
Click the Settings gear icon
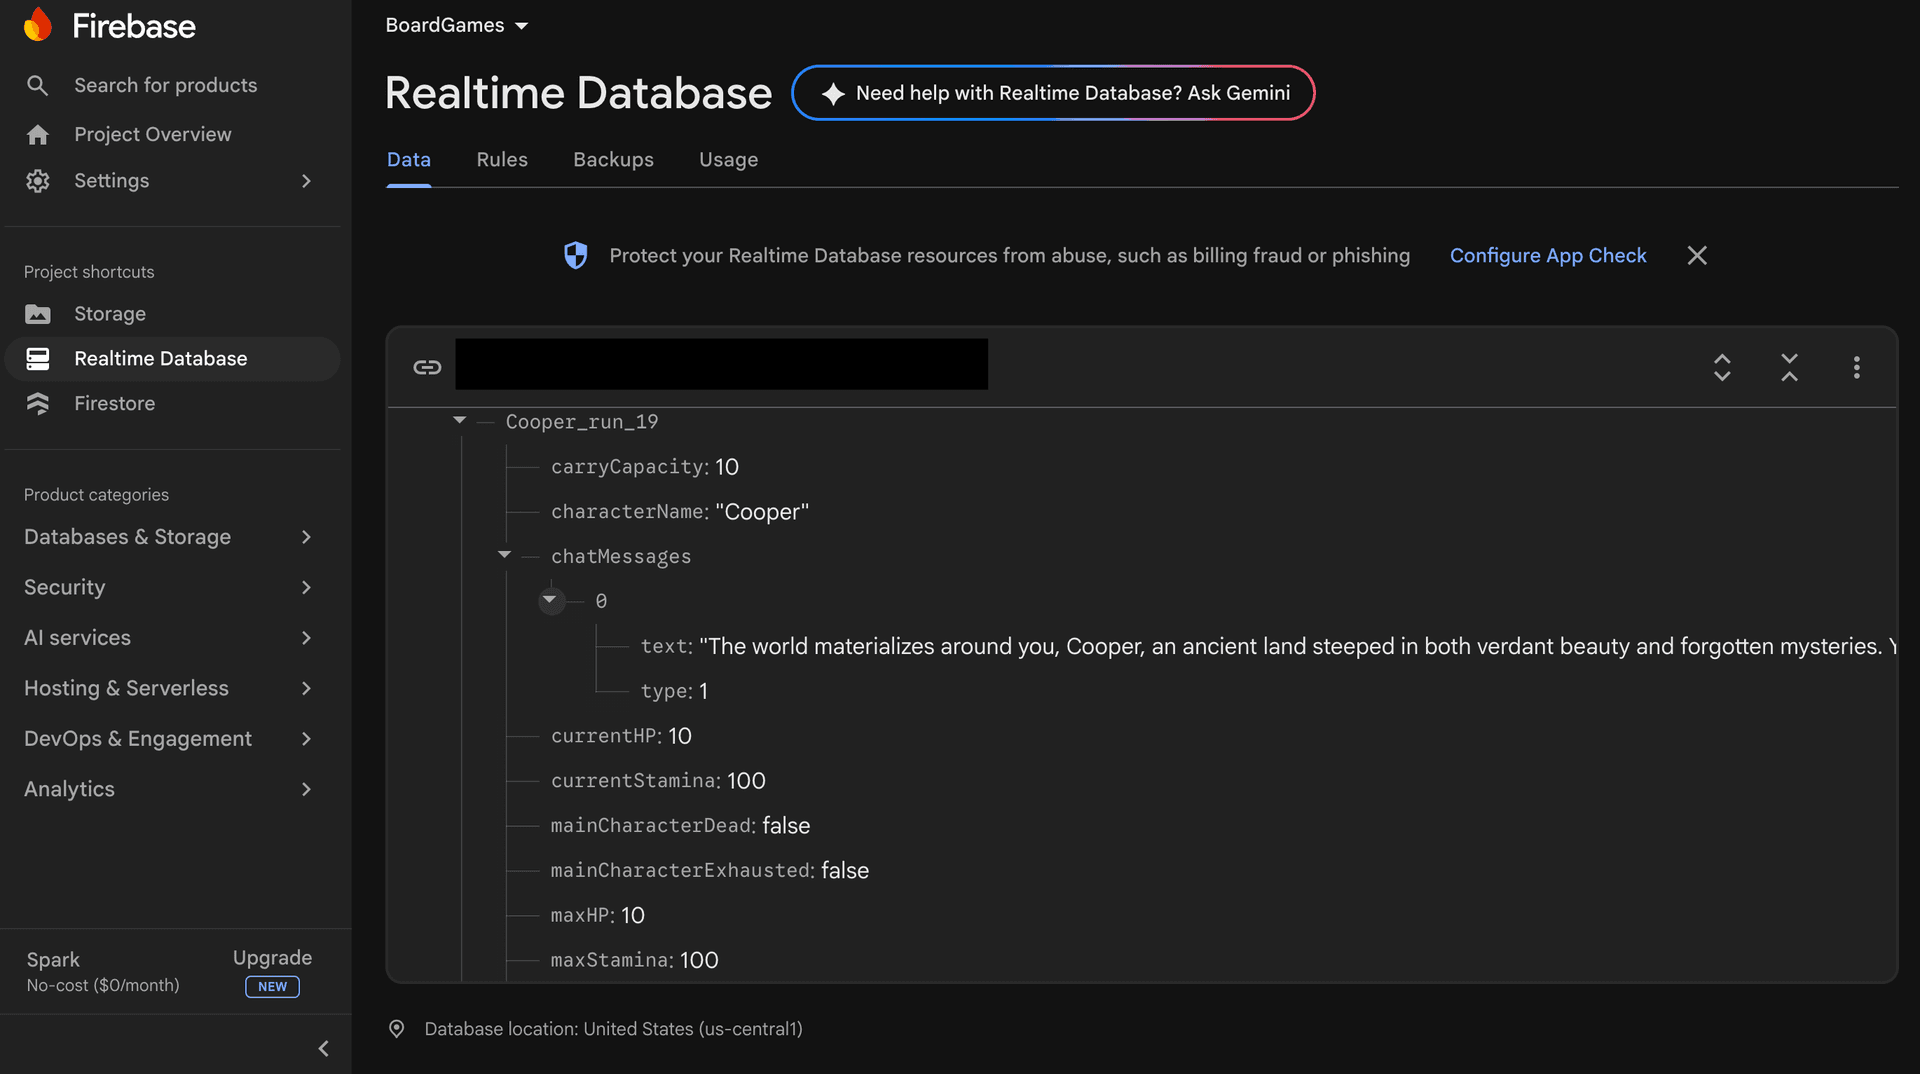(x=38, y=181)
